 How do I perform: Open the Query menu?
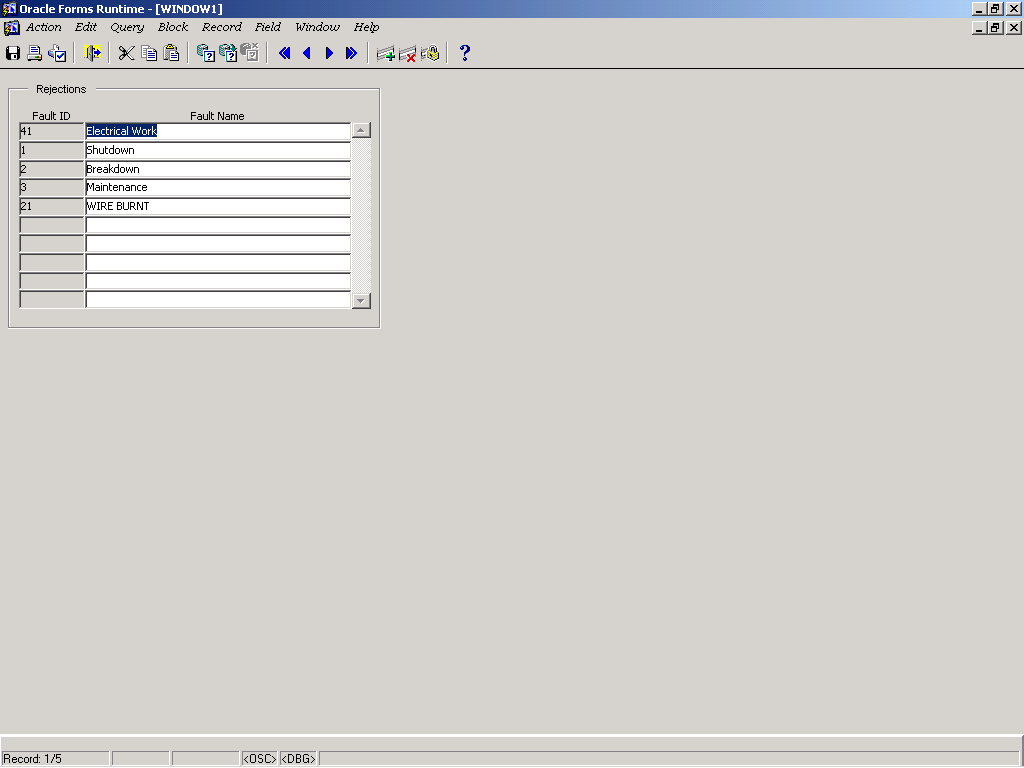127,27
